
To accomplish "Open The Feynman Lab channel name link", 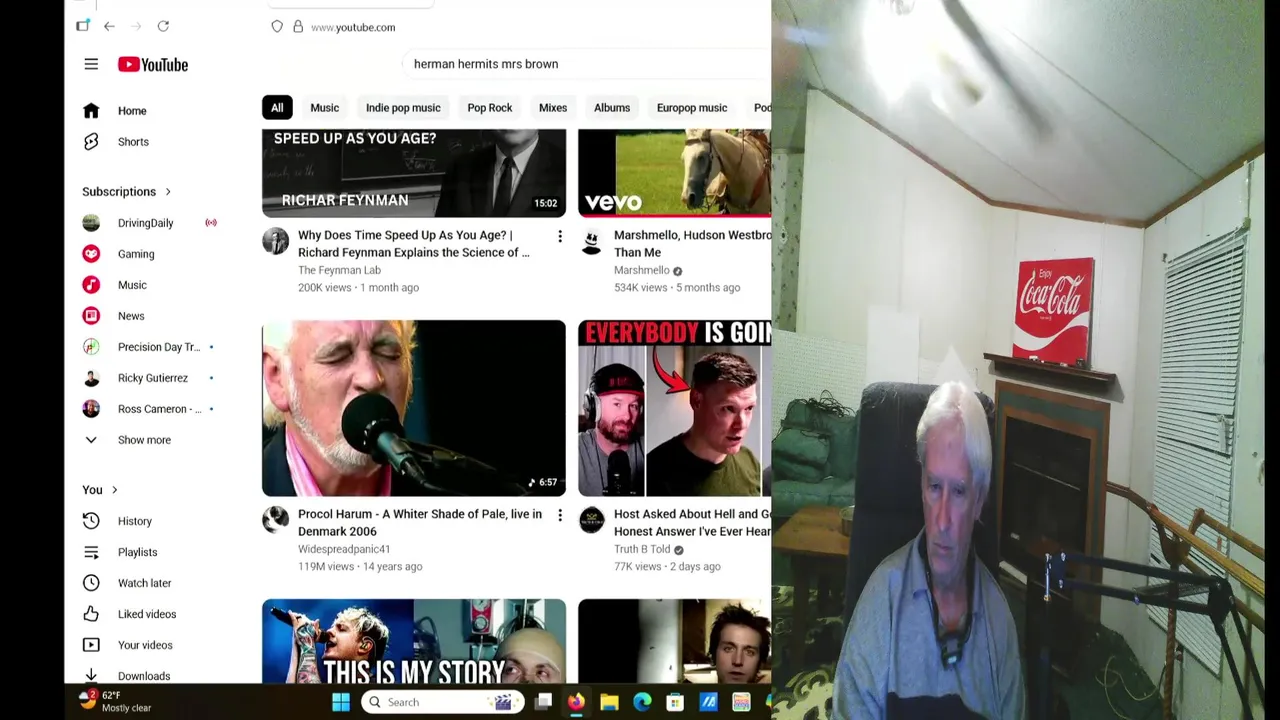I will (x=339, y=270).
